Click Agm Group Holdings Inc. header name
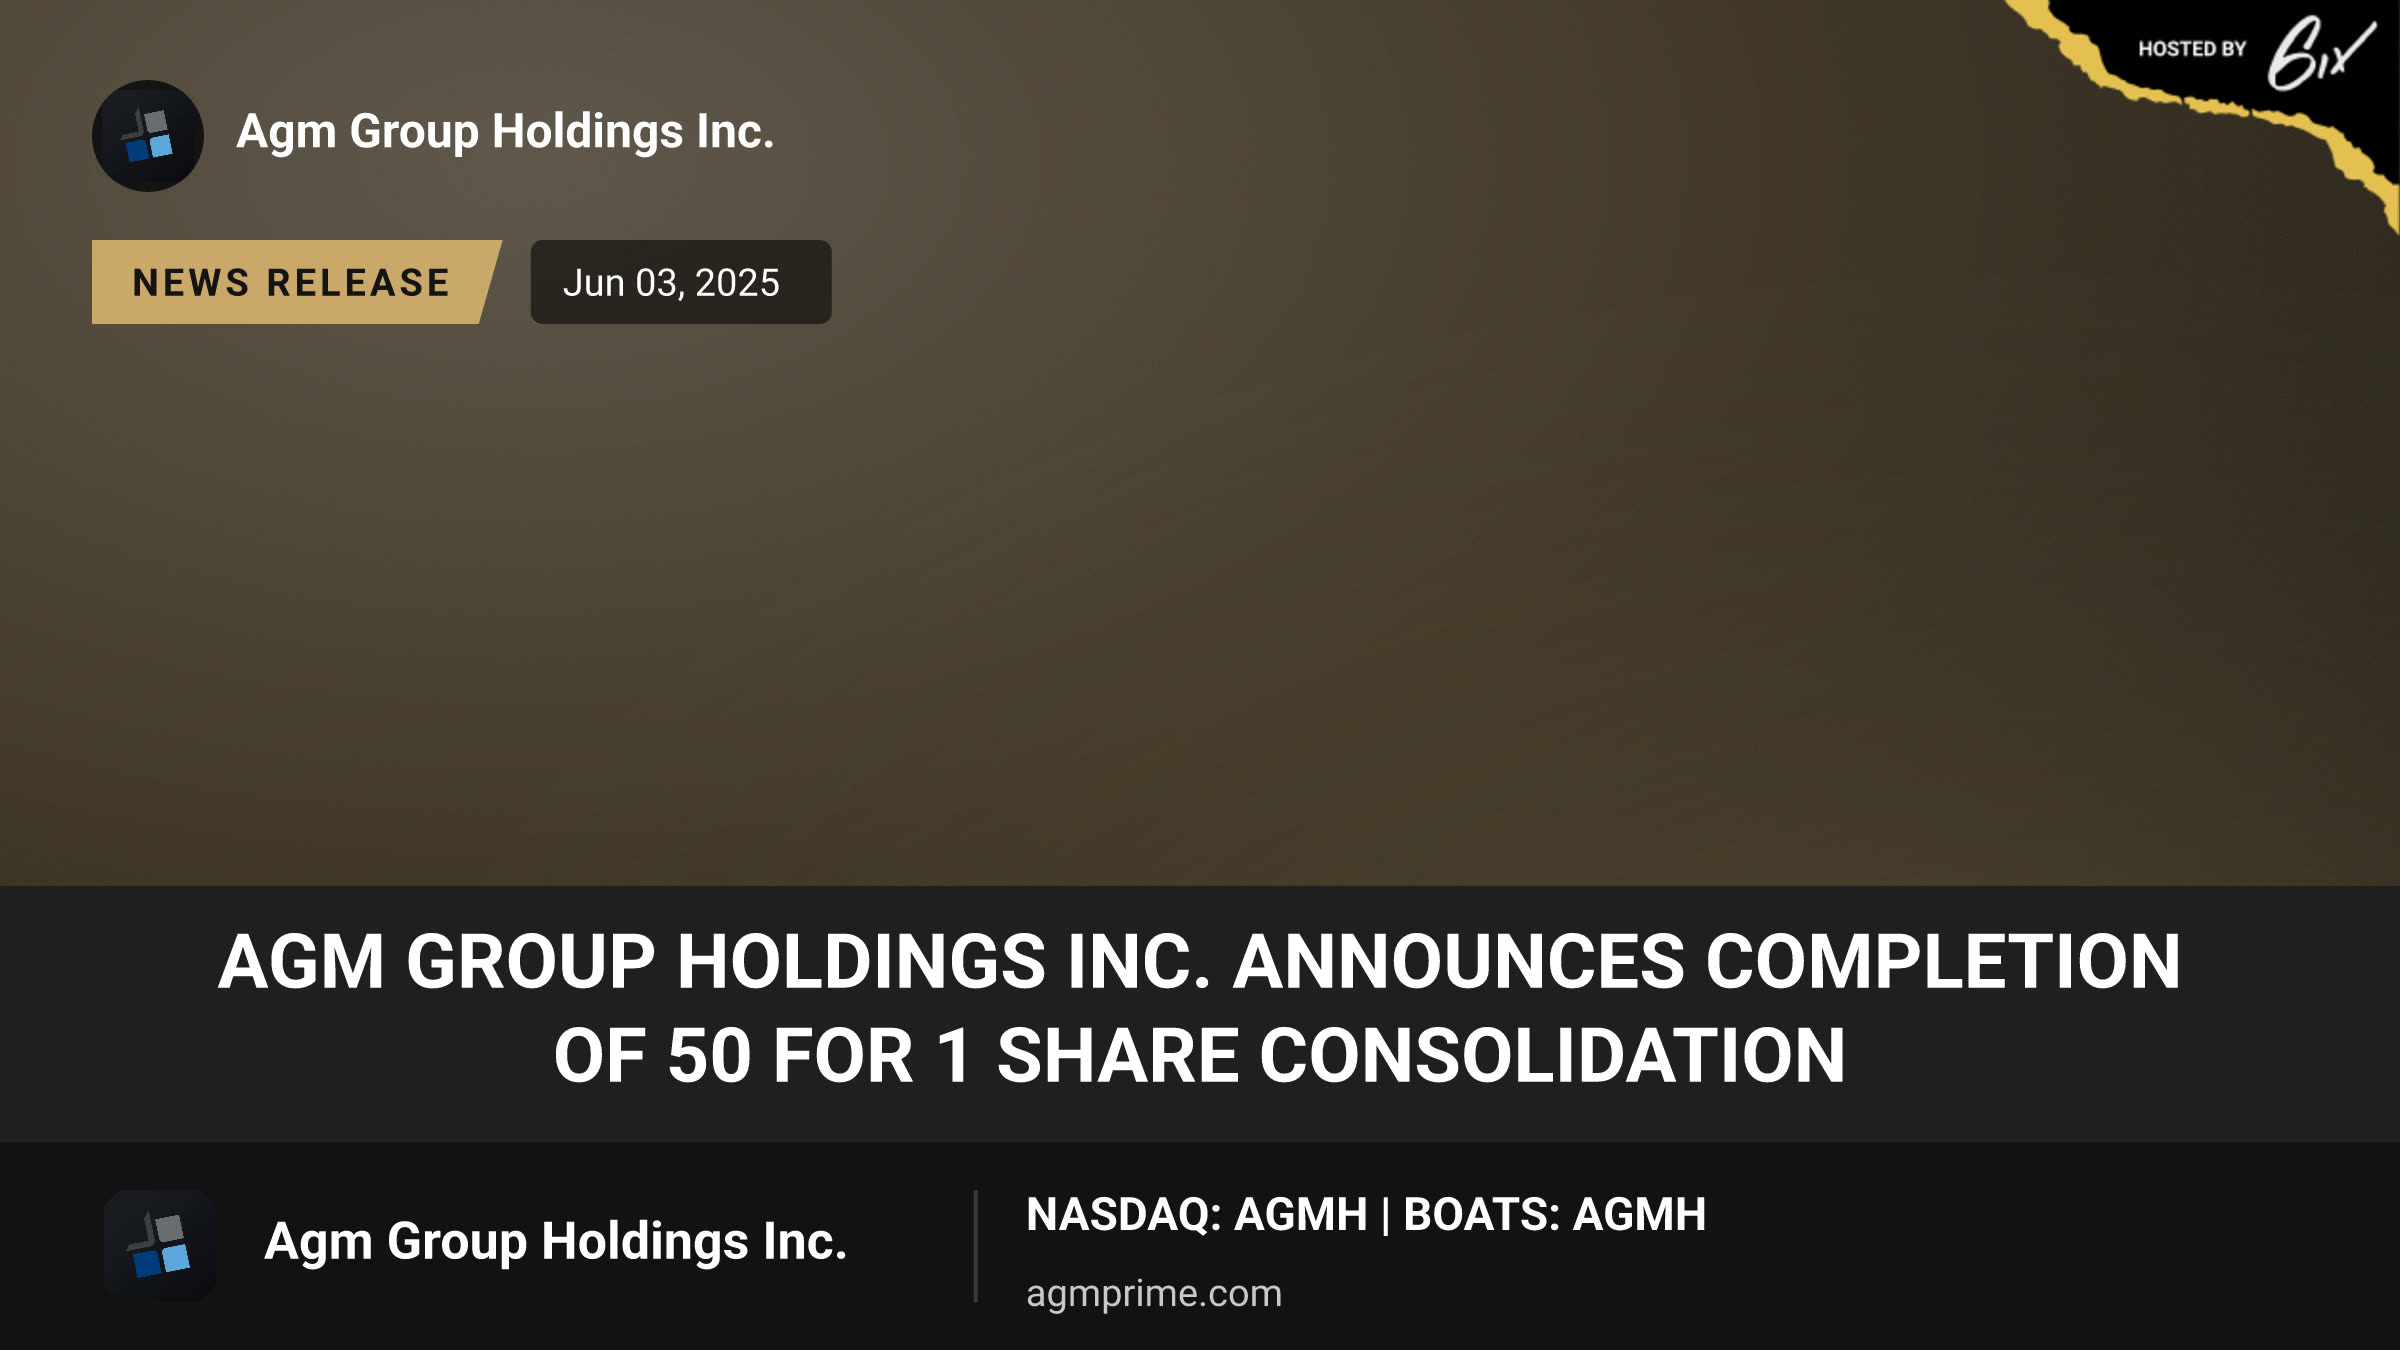Screen dimensions: 2400x1350 [x=505, y=132]
